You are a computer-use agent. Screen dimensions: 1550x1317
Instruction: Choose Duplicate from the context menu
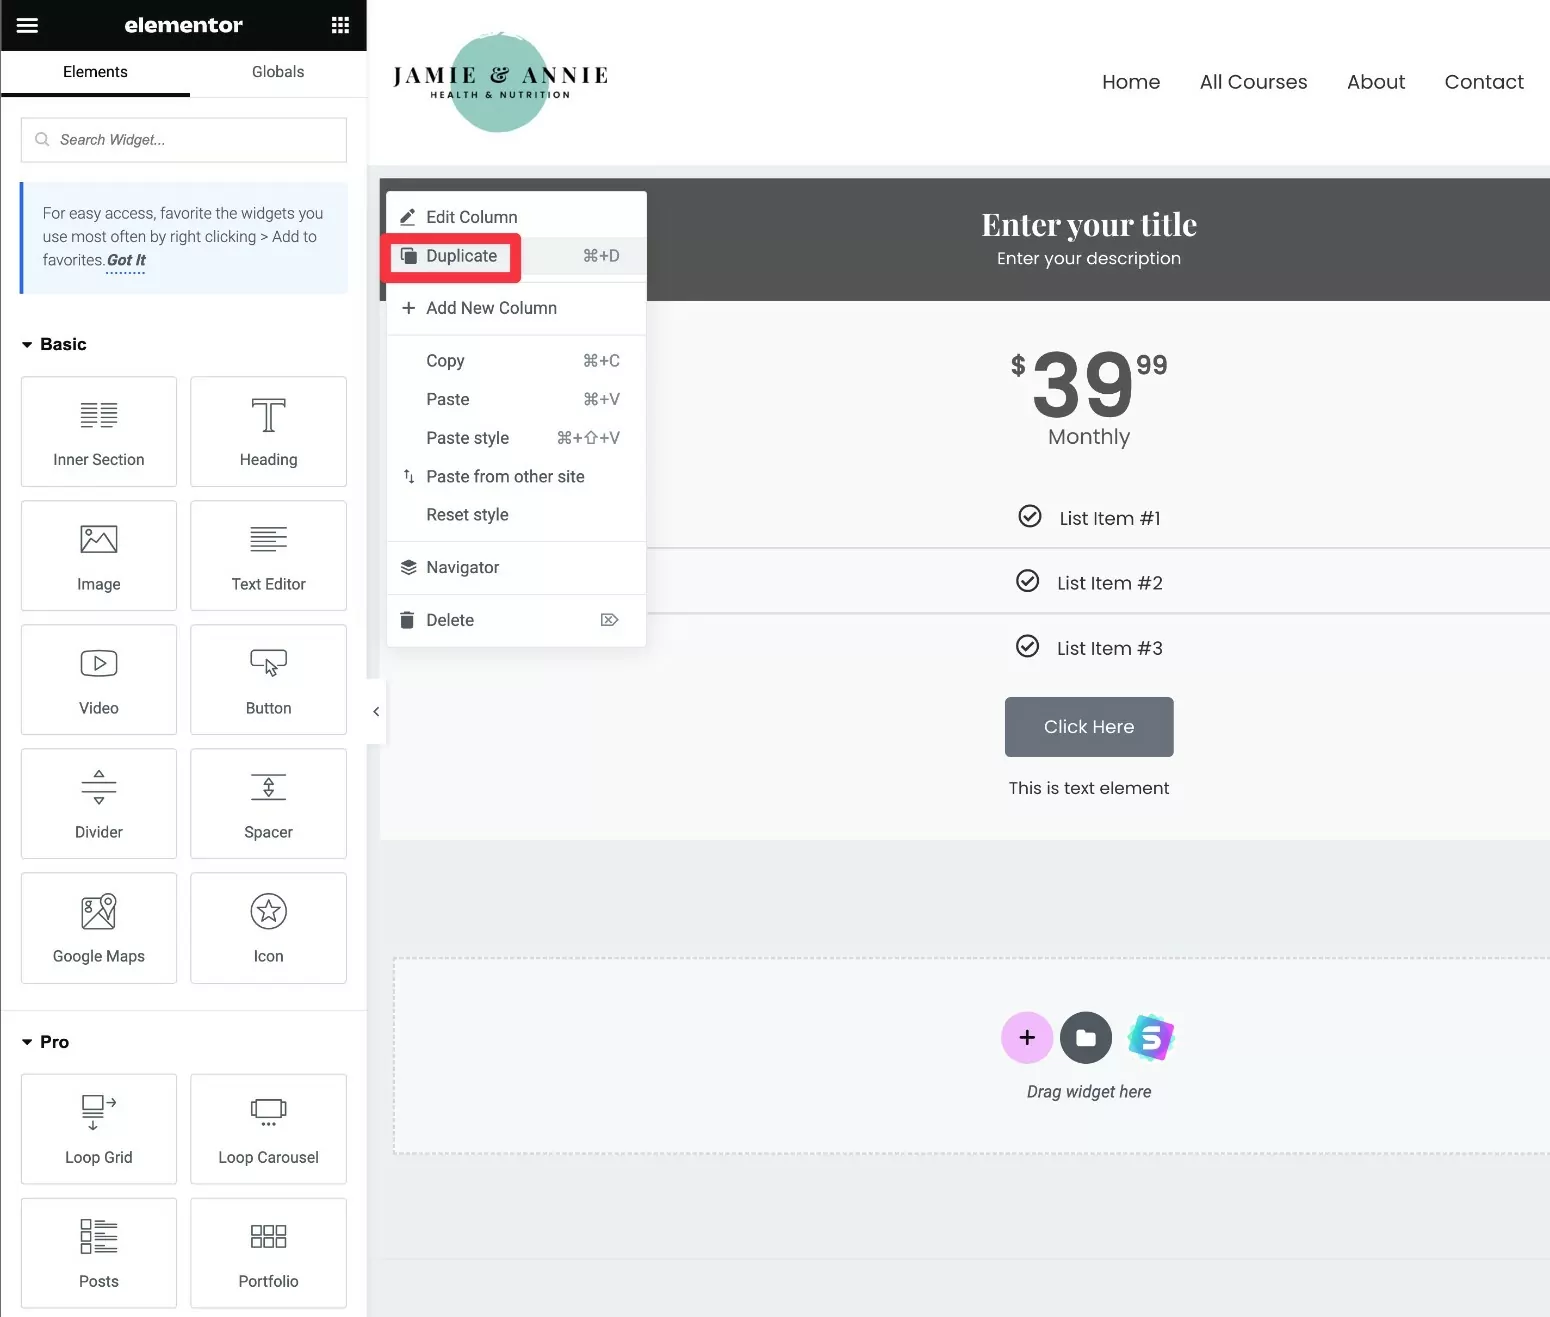coord(461,256)
